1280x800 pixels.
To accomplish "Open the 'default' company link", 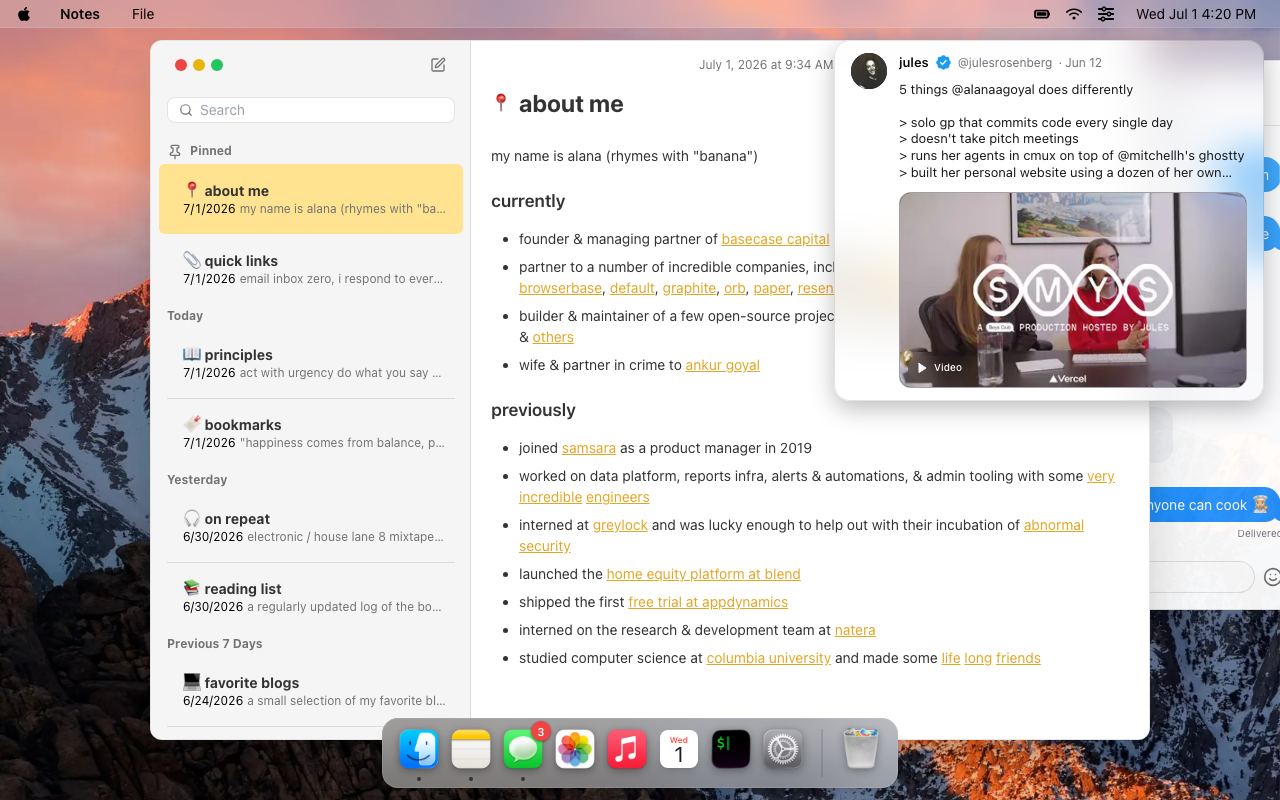I will [632, 288].
